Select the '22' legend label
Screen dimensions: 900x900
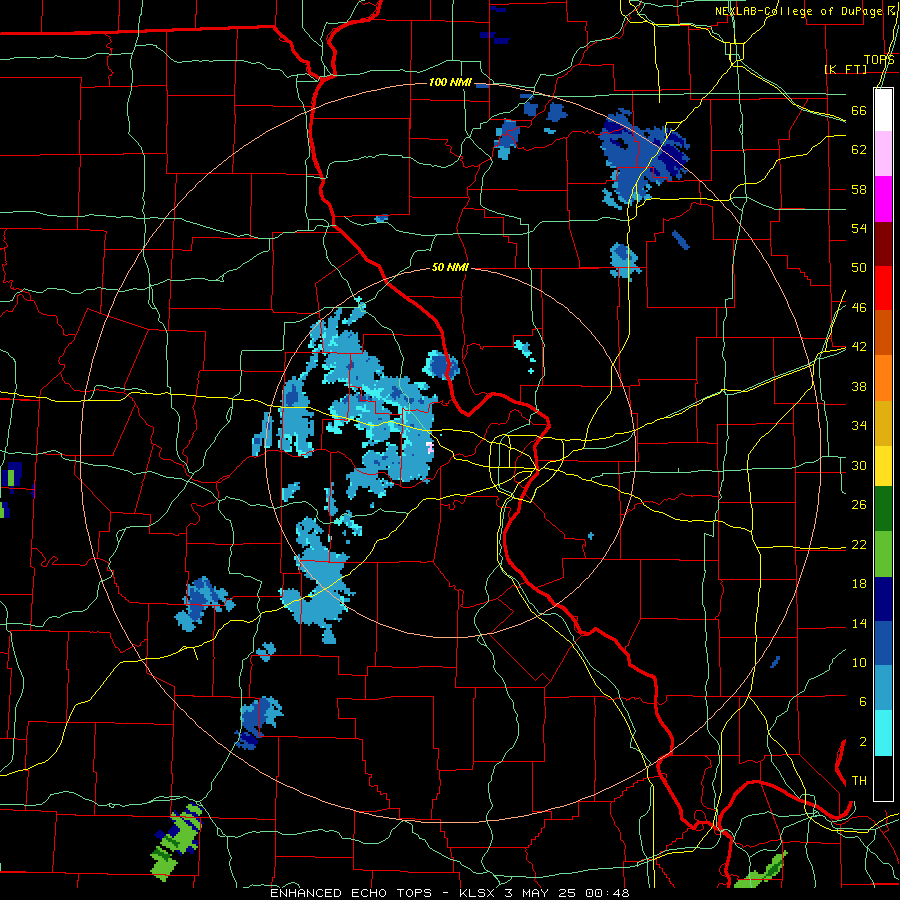pyautogui.click(x=859, y=544)
